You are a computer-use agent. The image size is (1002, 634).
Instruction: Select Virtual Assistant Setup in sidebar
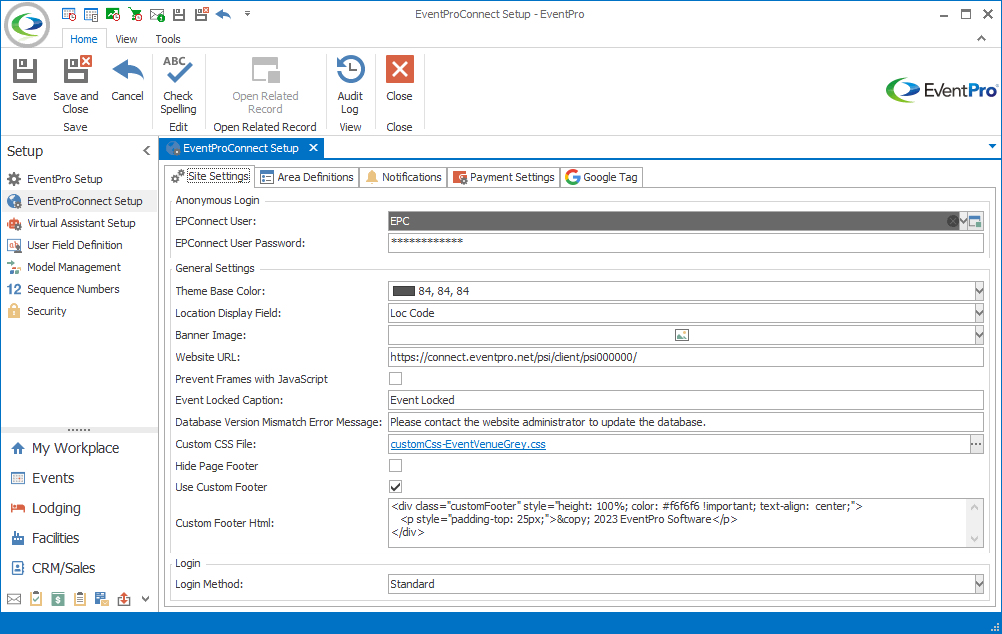(x=79, y=223)
